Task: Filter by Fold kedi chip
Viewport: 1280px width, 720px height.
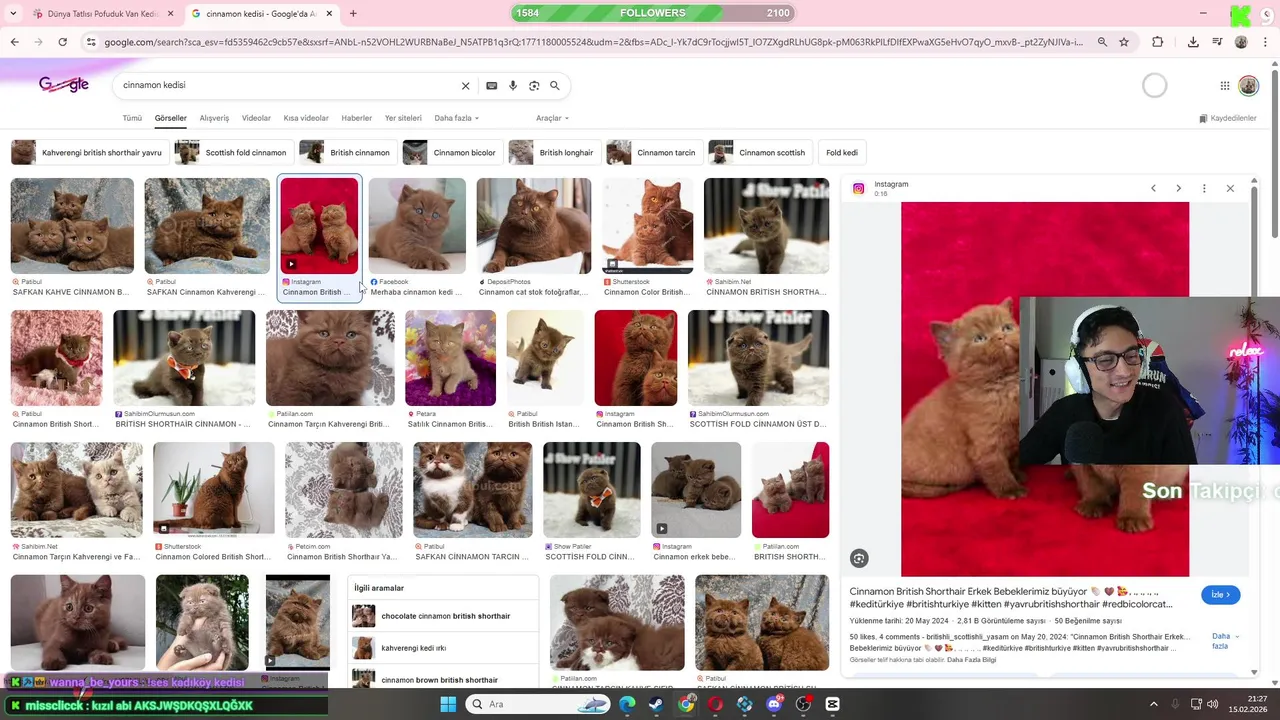Action: [x=842, y=153]
